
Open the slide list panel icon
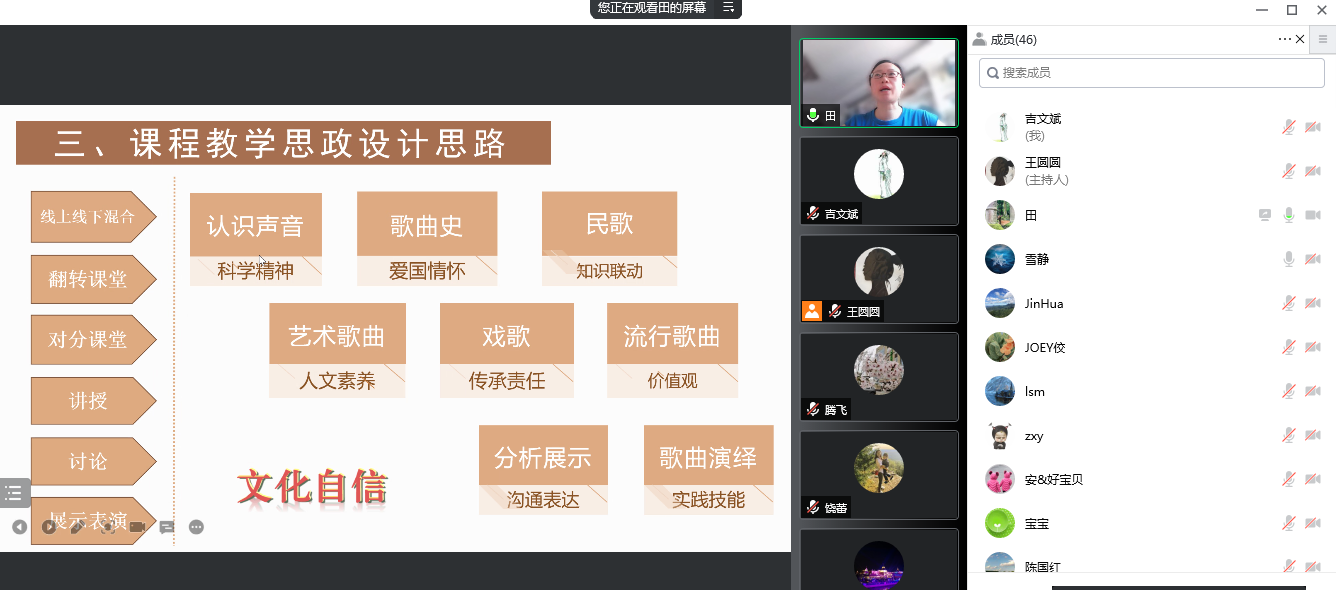(14, 492)
